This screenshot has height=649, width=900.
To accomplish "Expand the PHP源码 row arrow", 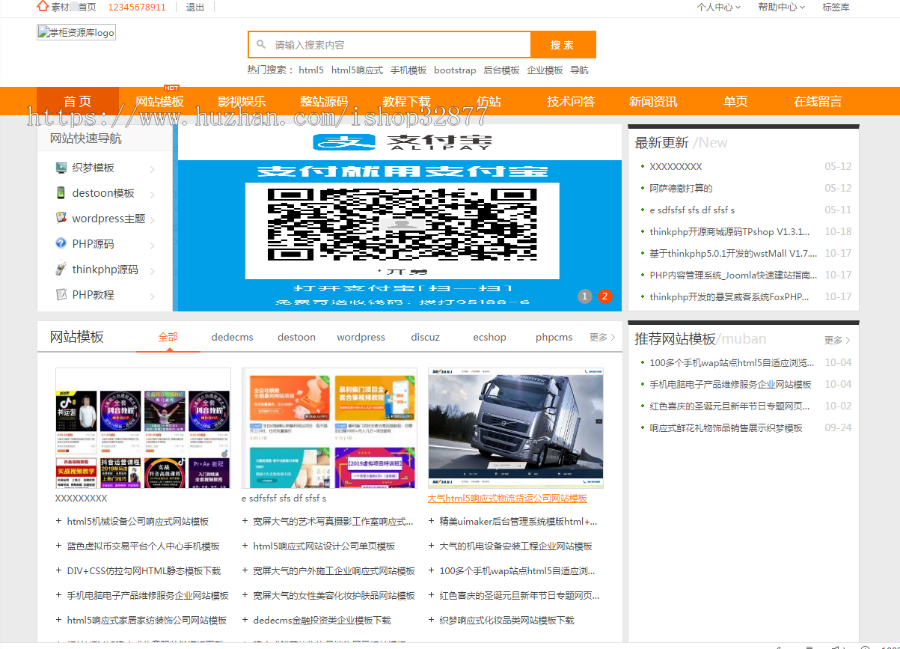I will click(x=152, y=245).
